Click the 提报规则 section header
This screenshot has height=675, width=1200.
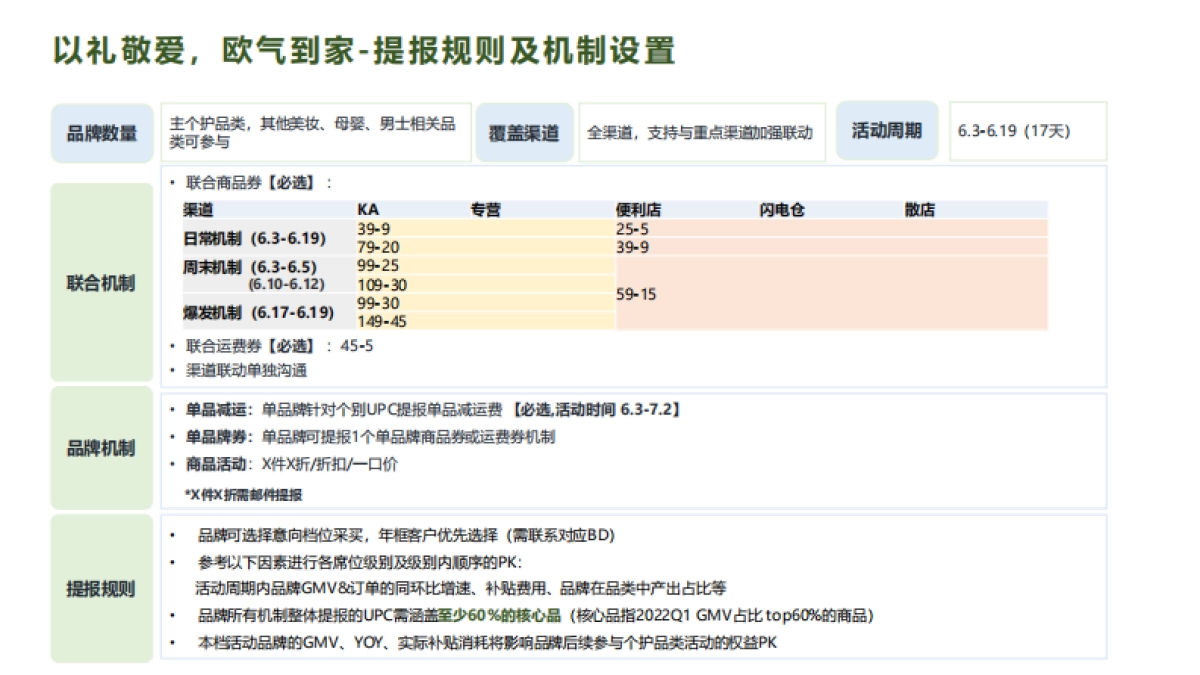click(x=100, y=590)
